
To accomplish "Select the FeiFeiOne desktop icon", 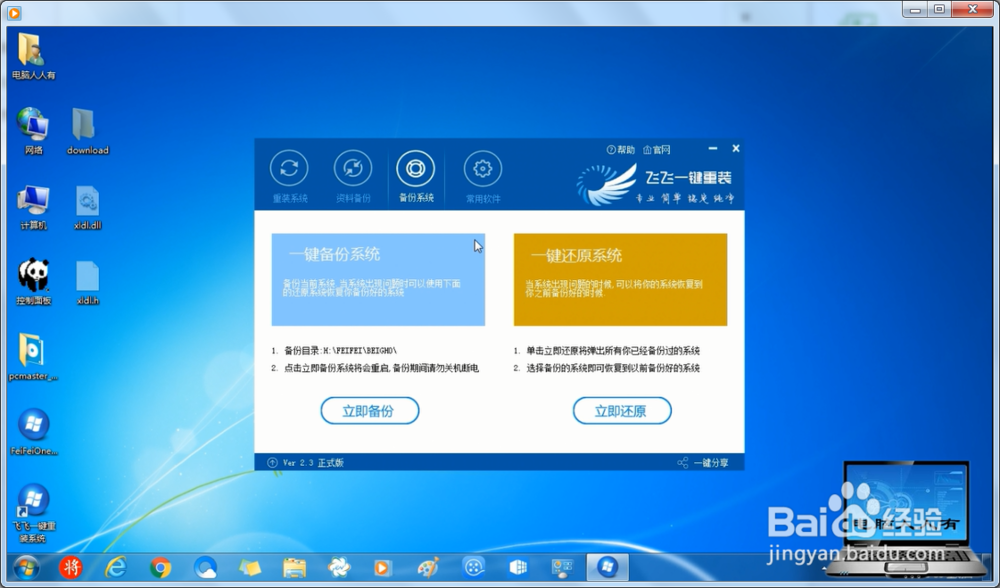I will pos(33,432).
